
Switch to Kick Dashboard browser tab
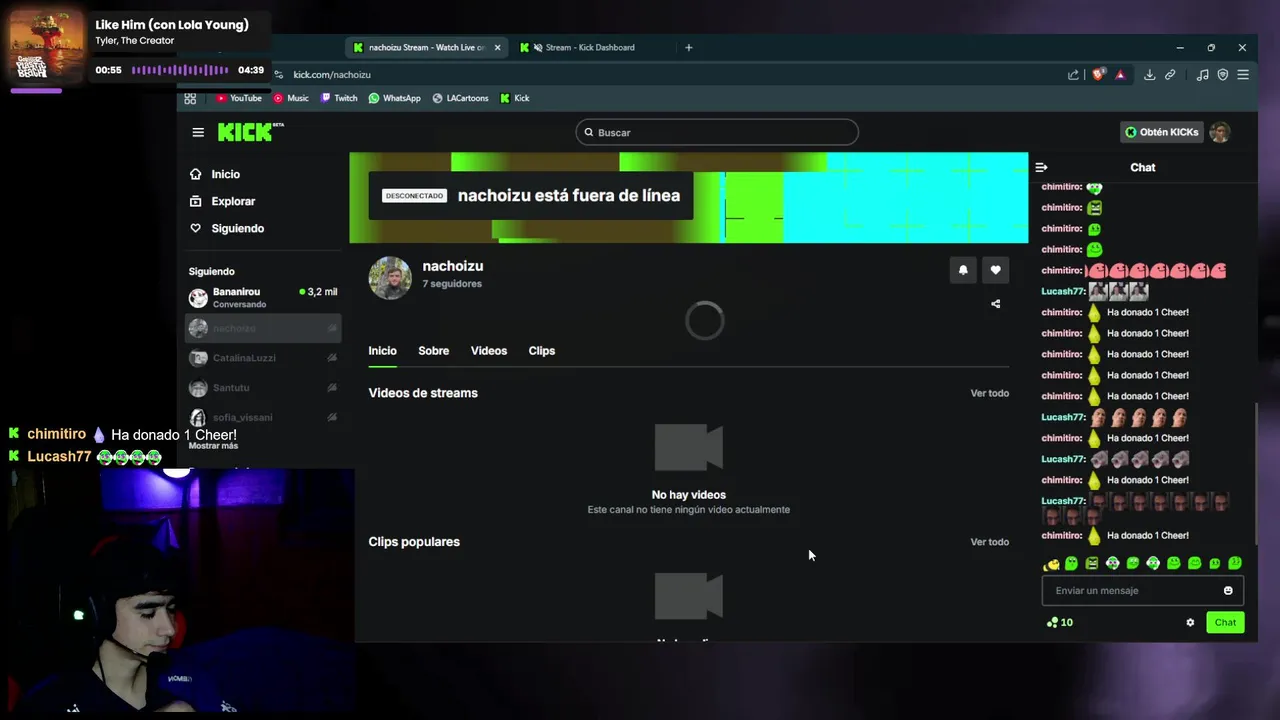tap(590, 47)
